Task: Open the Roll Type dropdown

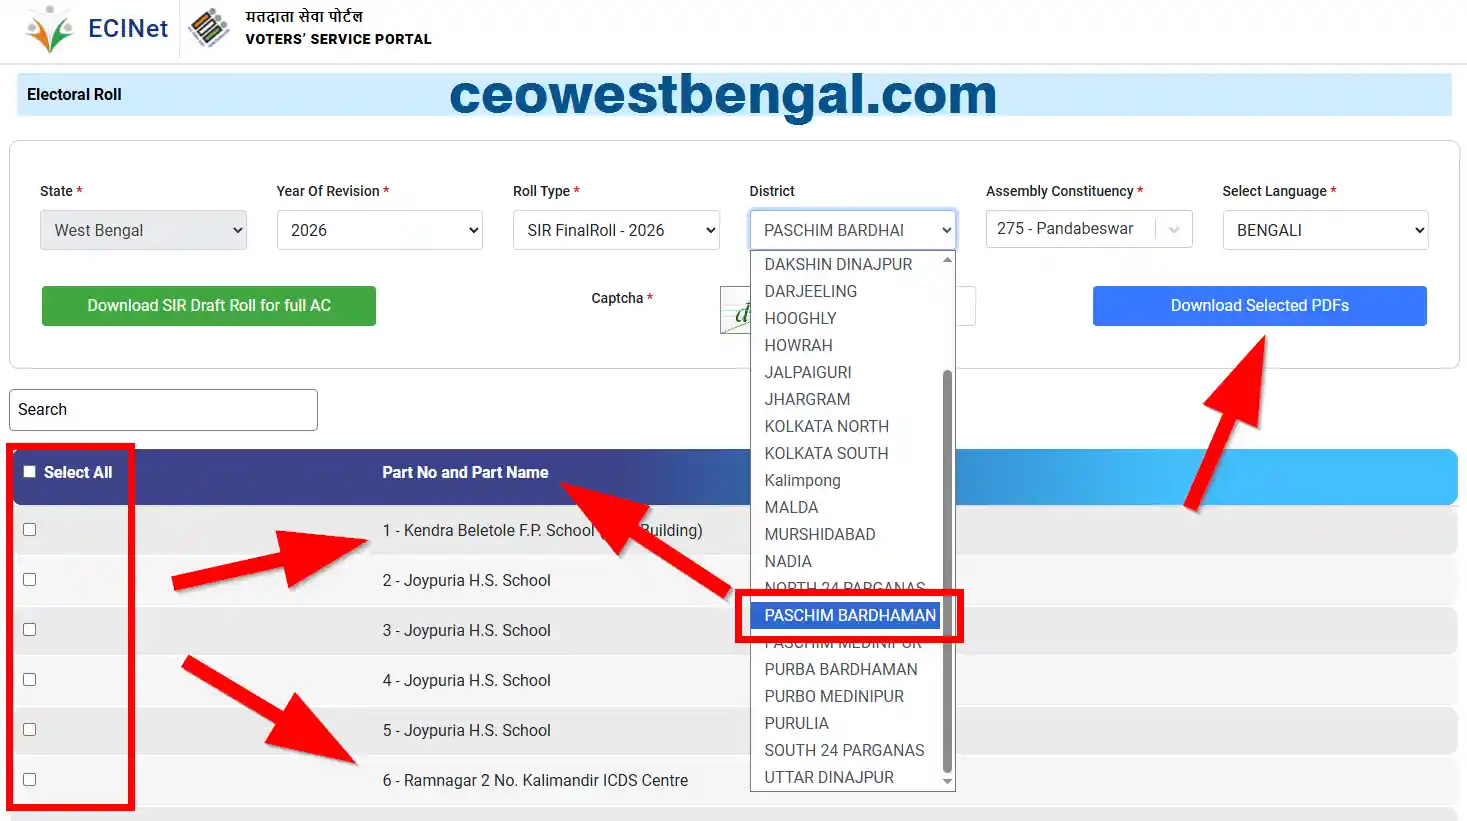Action: pyautogui.click(x=616, y=230)
